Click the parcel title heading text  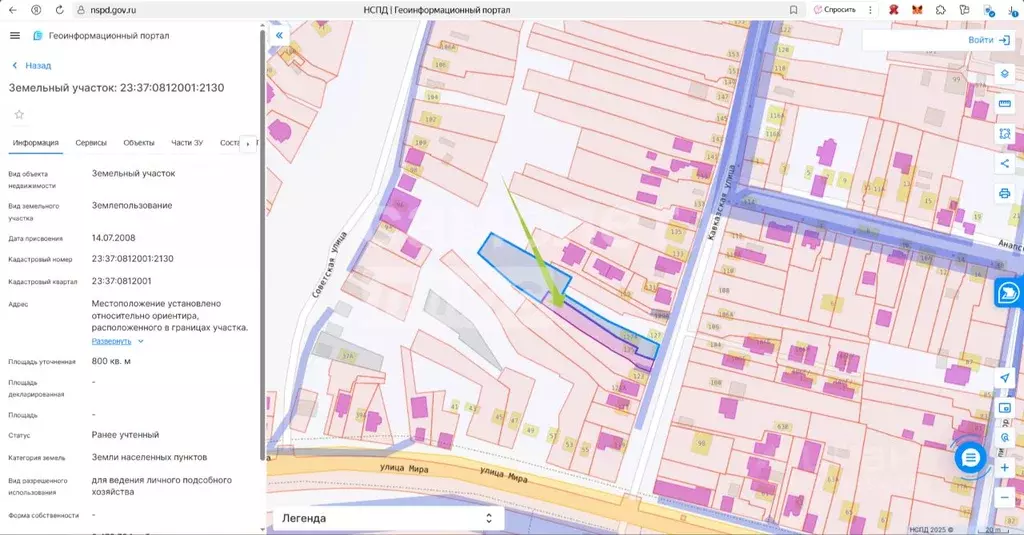pos(116,88)
